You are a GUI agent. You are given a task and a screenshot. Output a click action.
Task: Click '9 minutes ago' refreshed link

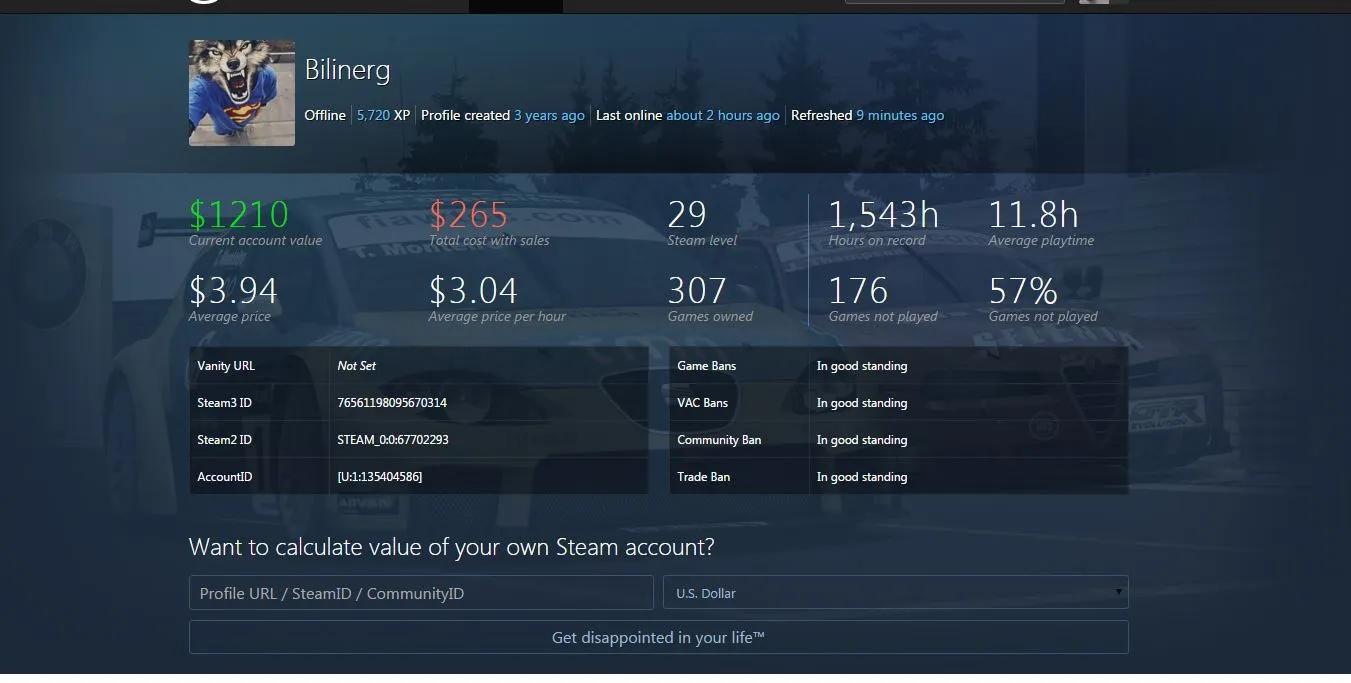click(x=900, y=115)
